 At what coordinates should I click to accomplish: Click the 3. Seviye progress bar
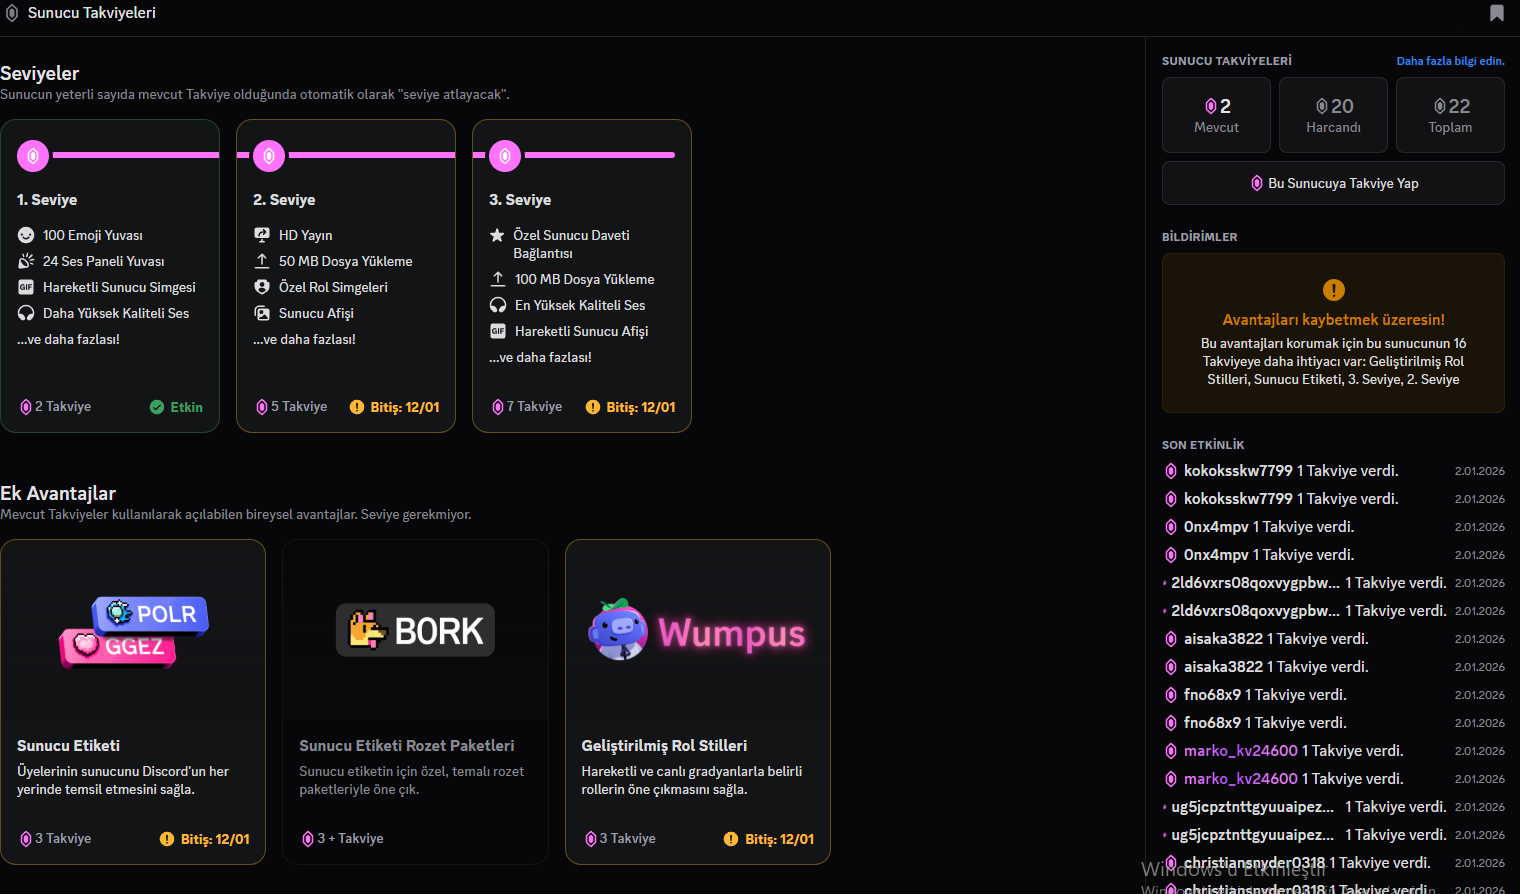(x=600, y=155)
